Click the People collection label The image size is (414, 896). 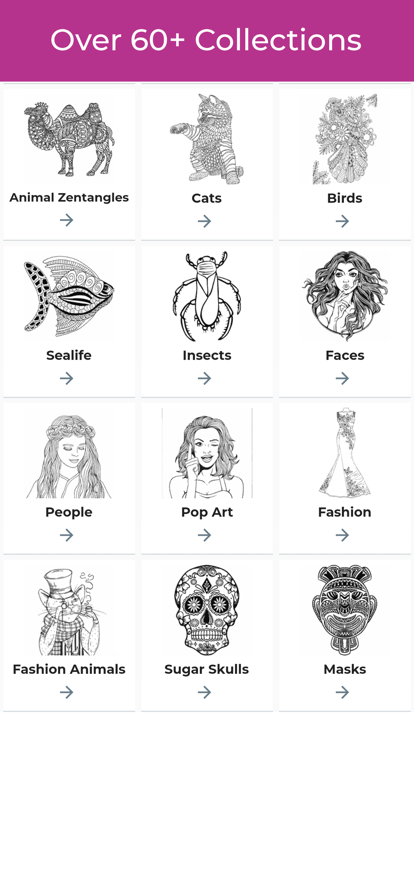(69, 512)
